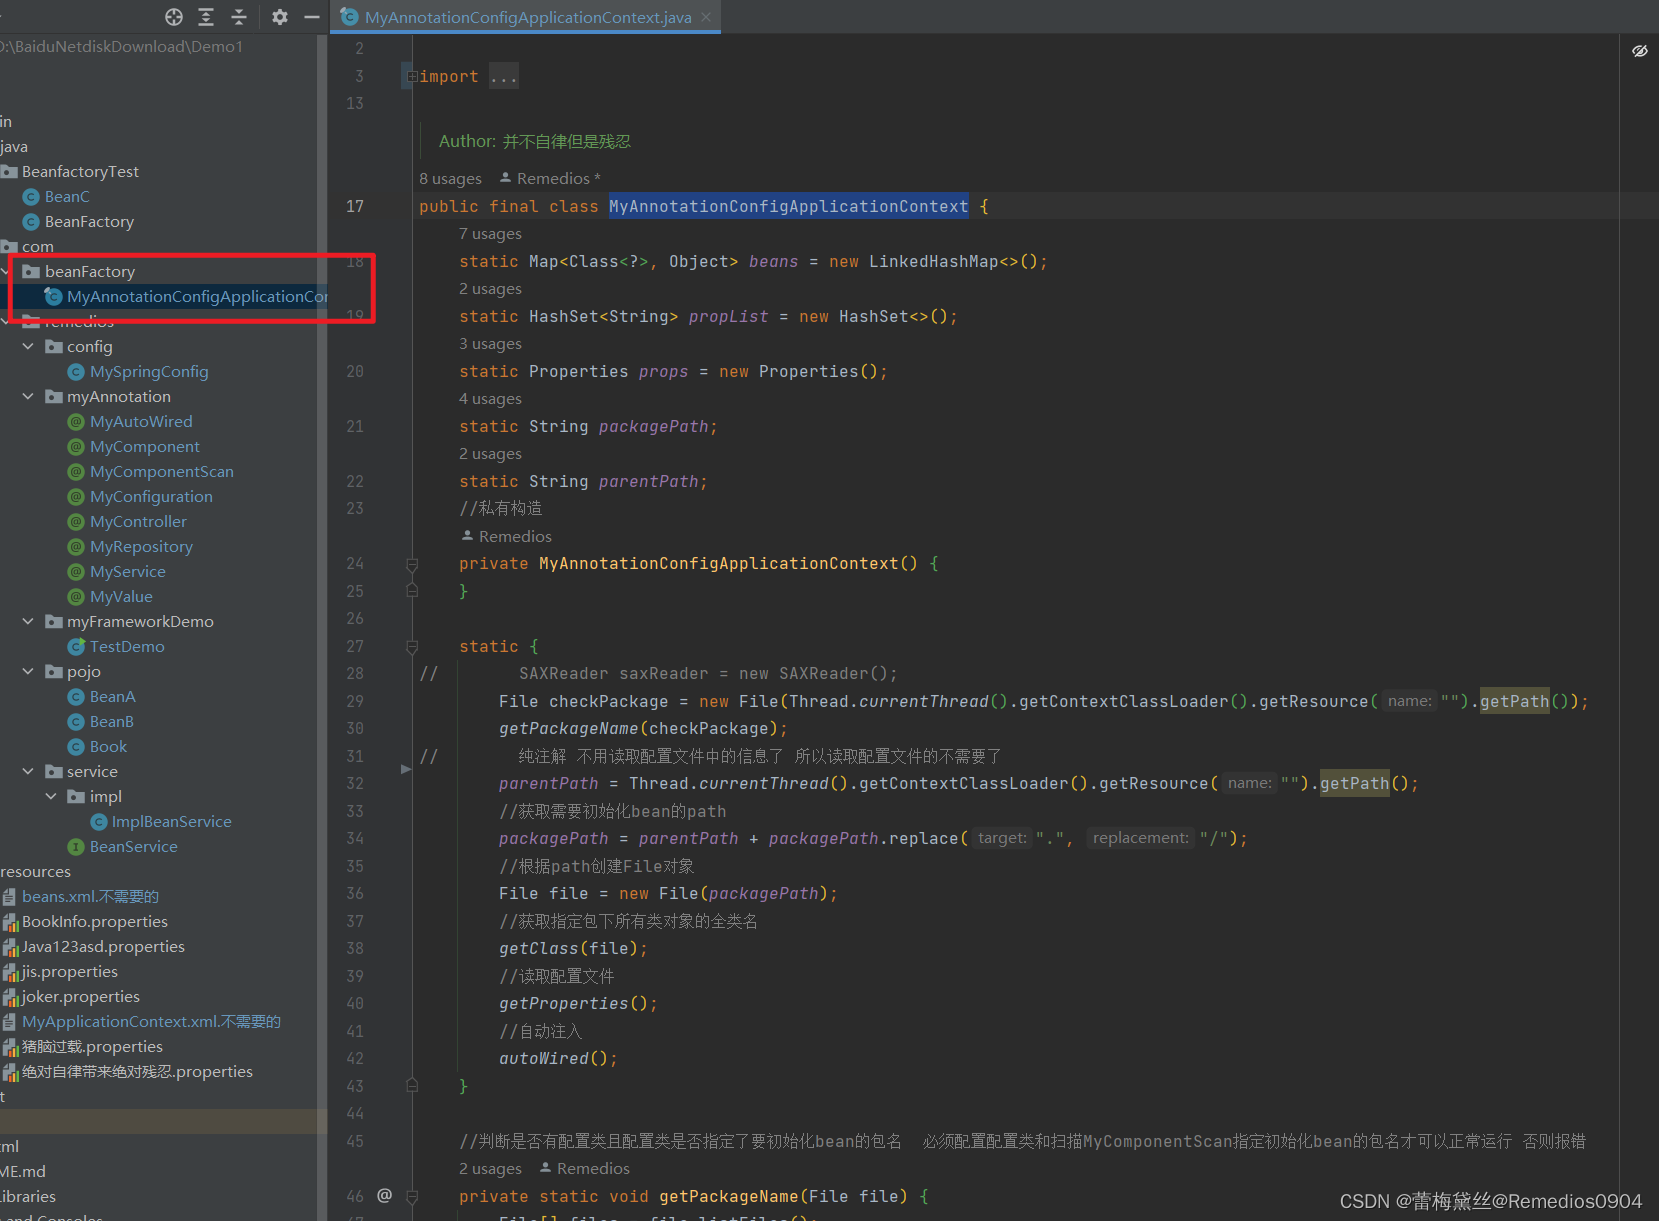Viewport: 1659px width, 1221px height.
Task: Collapse the private constructor fold marker
Action: 412,564
